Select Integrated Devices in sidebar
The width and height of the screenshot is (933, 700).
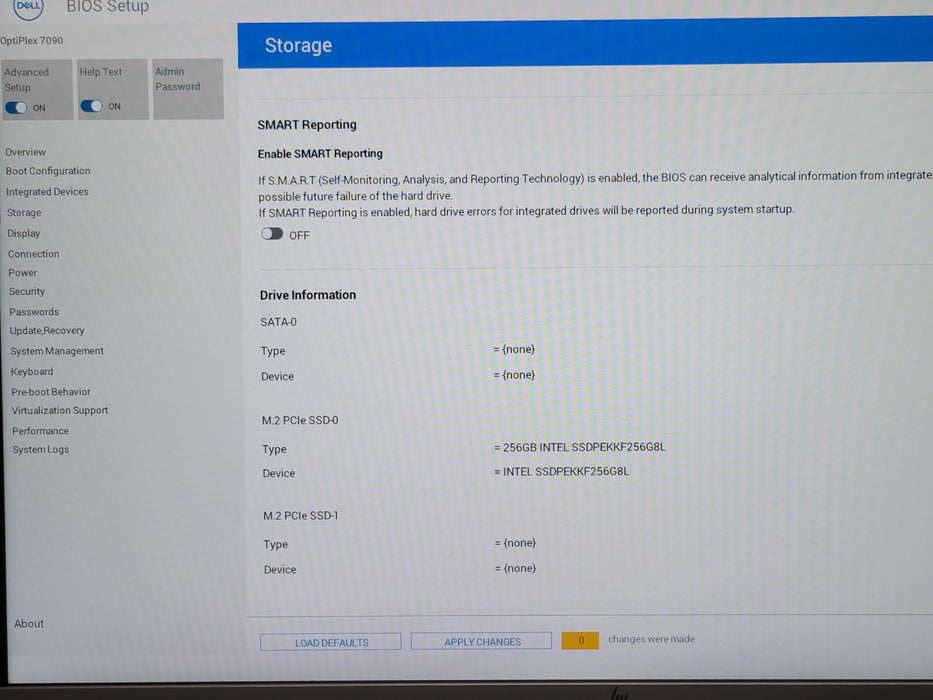coord(47,192)
